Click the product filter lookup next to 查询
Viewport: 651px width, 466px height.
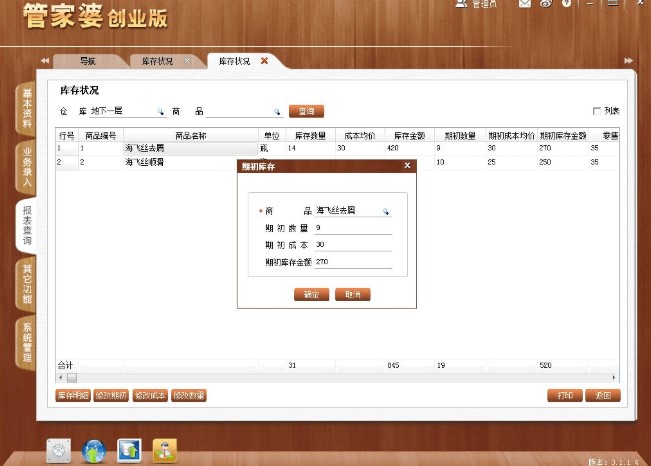(x=279, y=112)
